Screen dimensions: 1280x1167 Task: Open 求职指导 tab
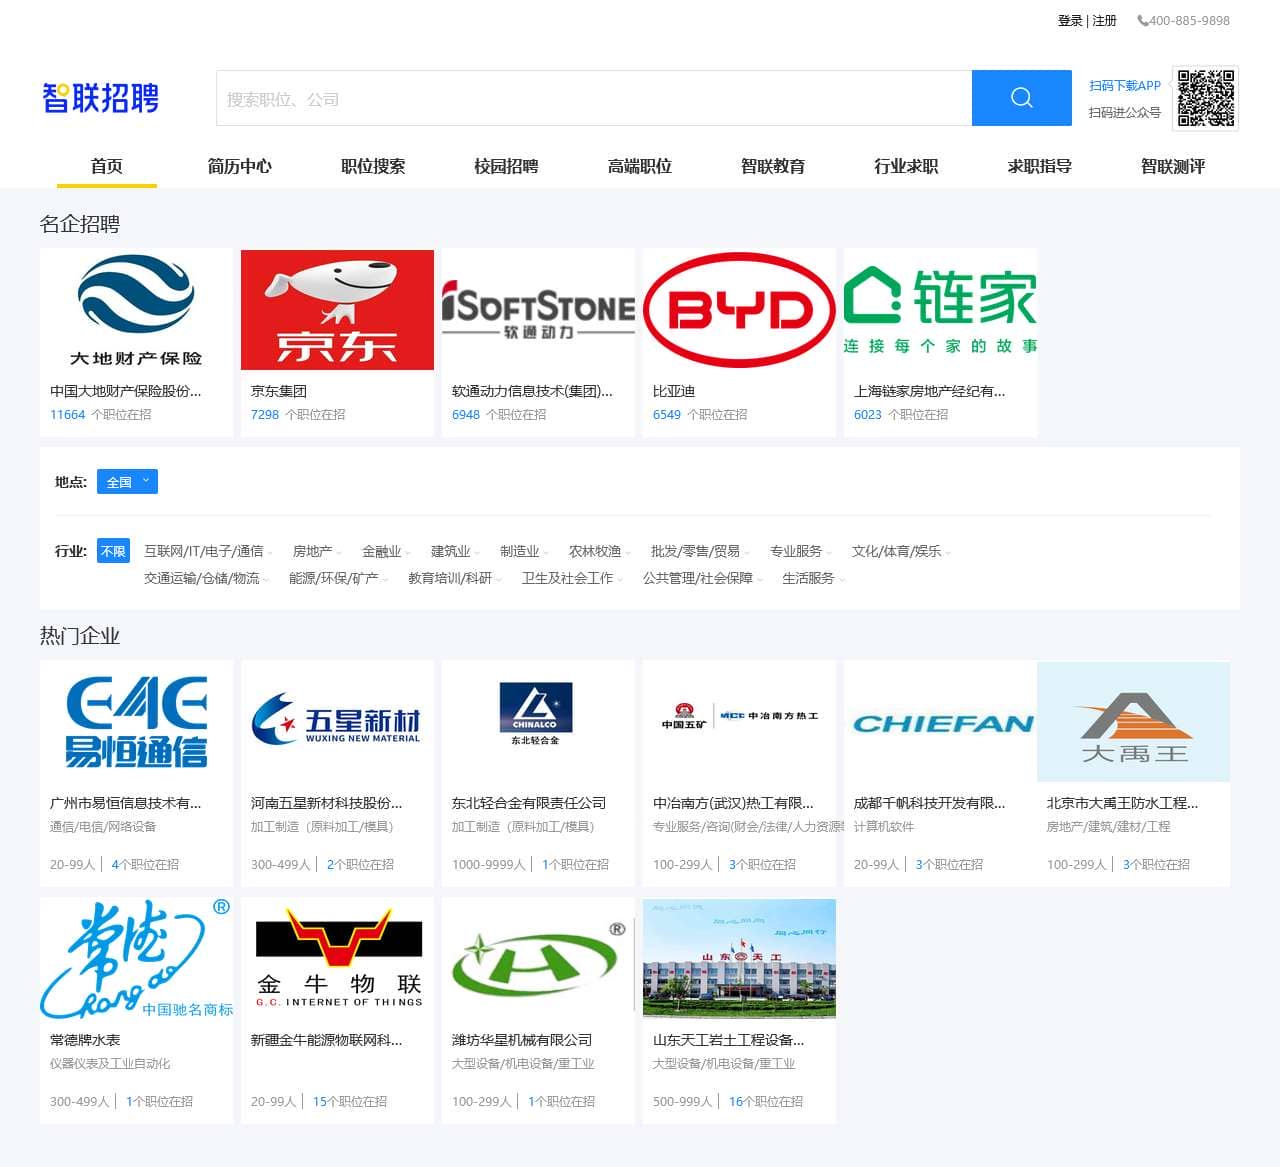tap(1040, 166)
